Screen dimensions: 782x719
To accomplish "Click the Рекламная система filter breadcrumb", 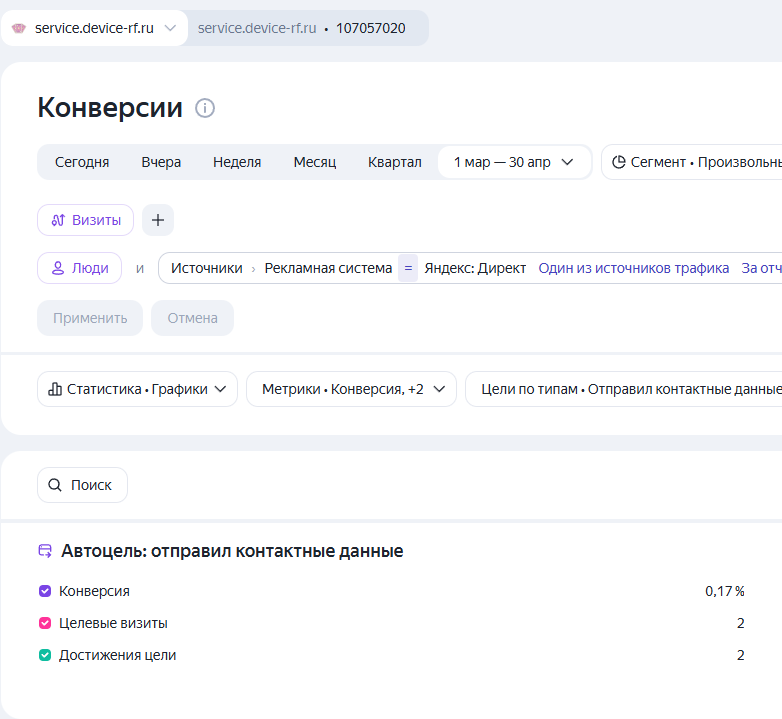I will tap(328, 268).
